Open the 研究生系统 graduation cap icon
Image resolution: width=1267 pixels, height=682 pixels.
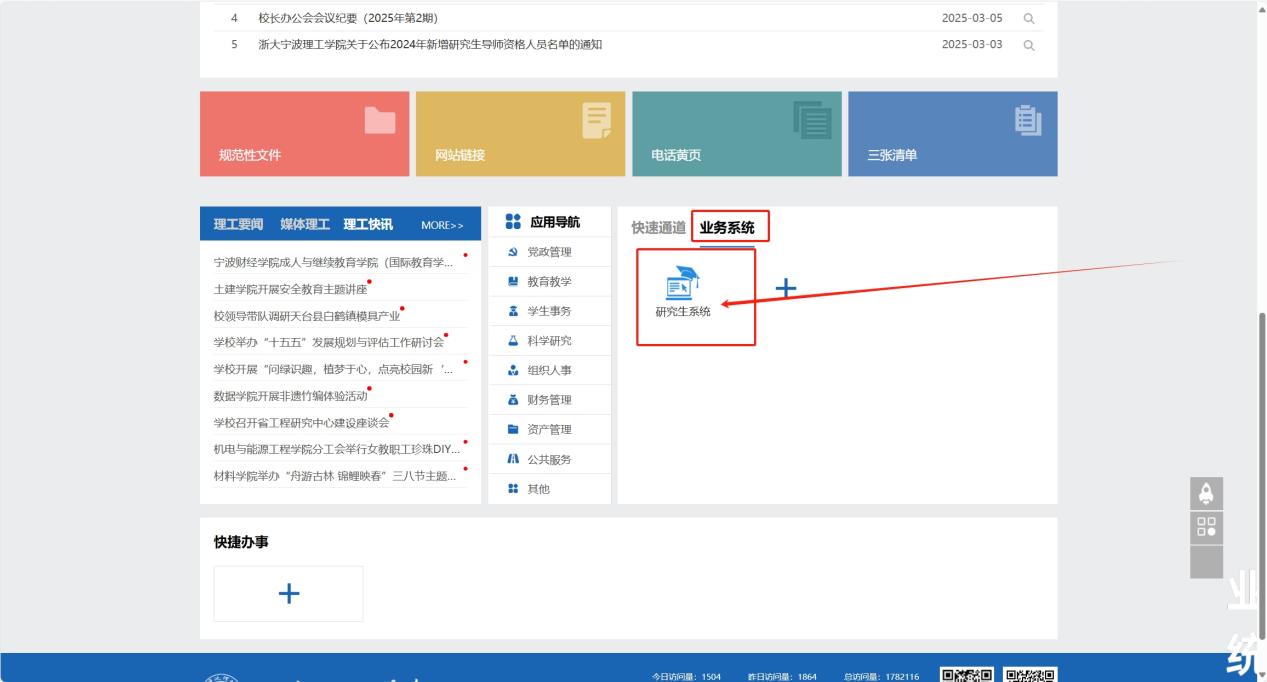(682, 284)
